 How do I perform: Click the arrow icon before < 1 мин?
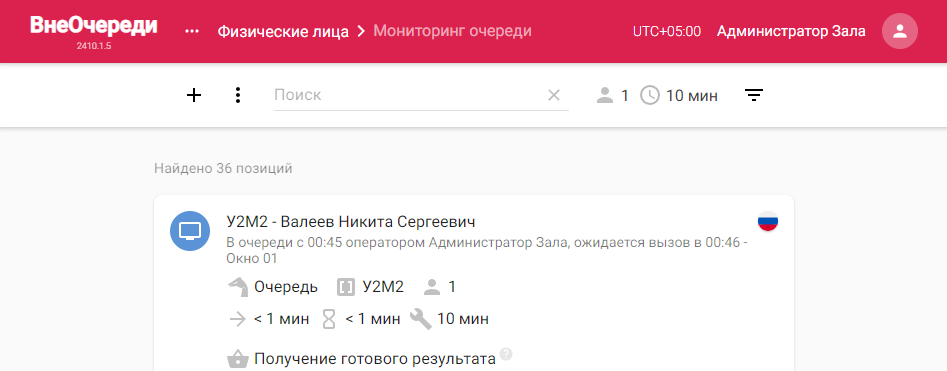tap(238, 319)
